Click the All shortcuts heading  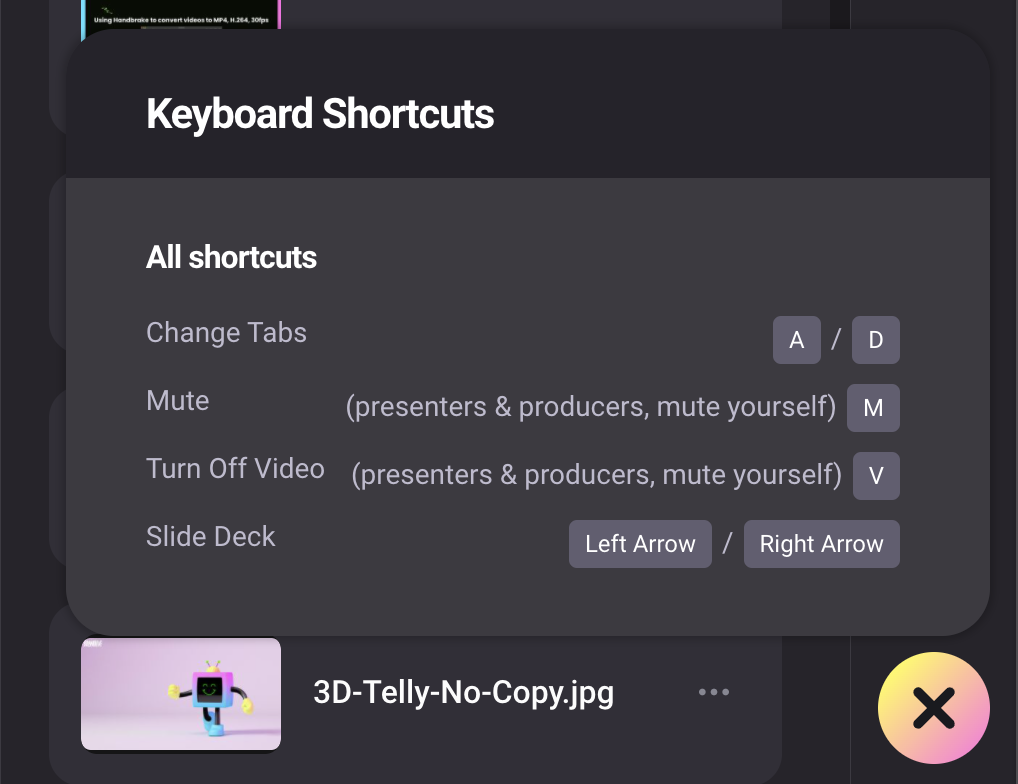(x=231, y=258)
